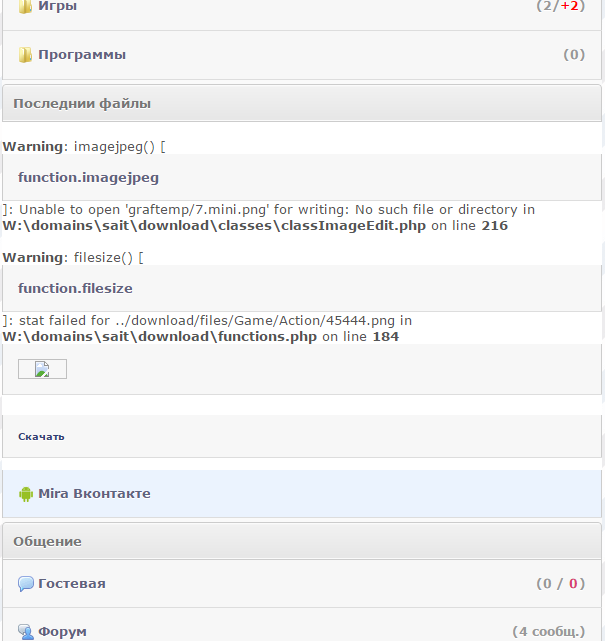Follow the function.filesize link

tap(75, 289)
